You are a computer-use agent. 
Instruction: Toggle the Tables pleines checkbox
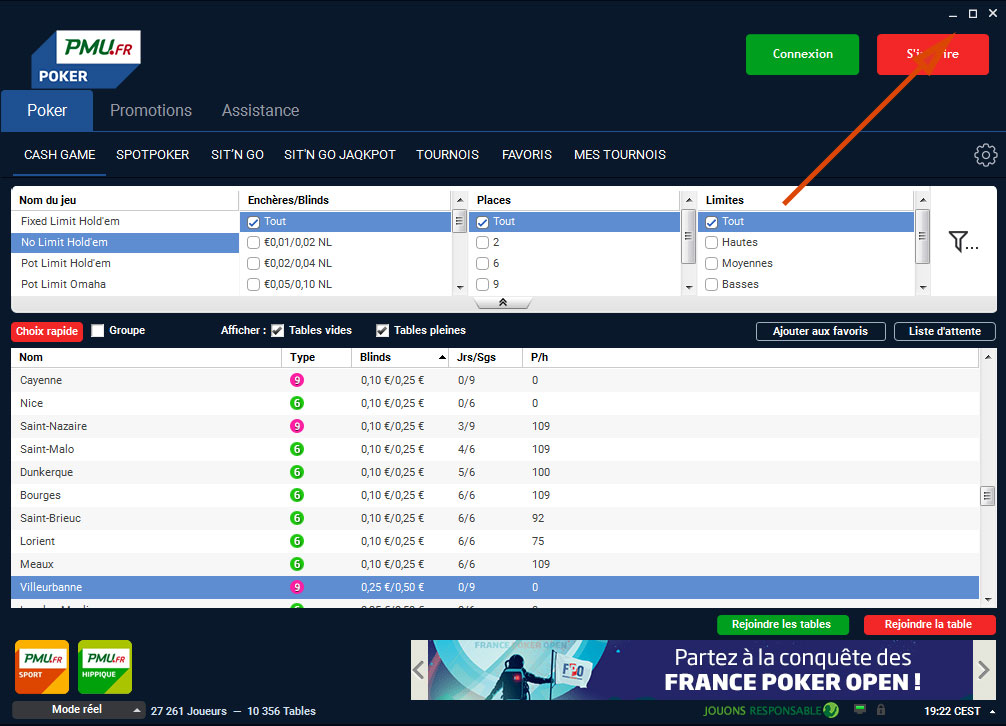point(382,331)
